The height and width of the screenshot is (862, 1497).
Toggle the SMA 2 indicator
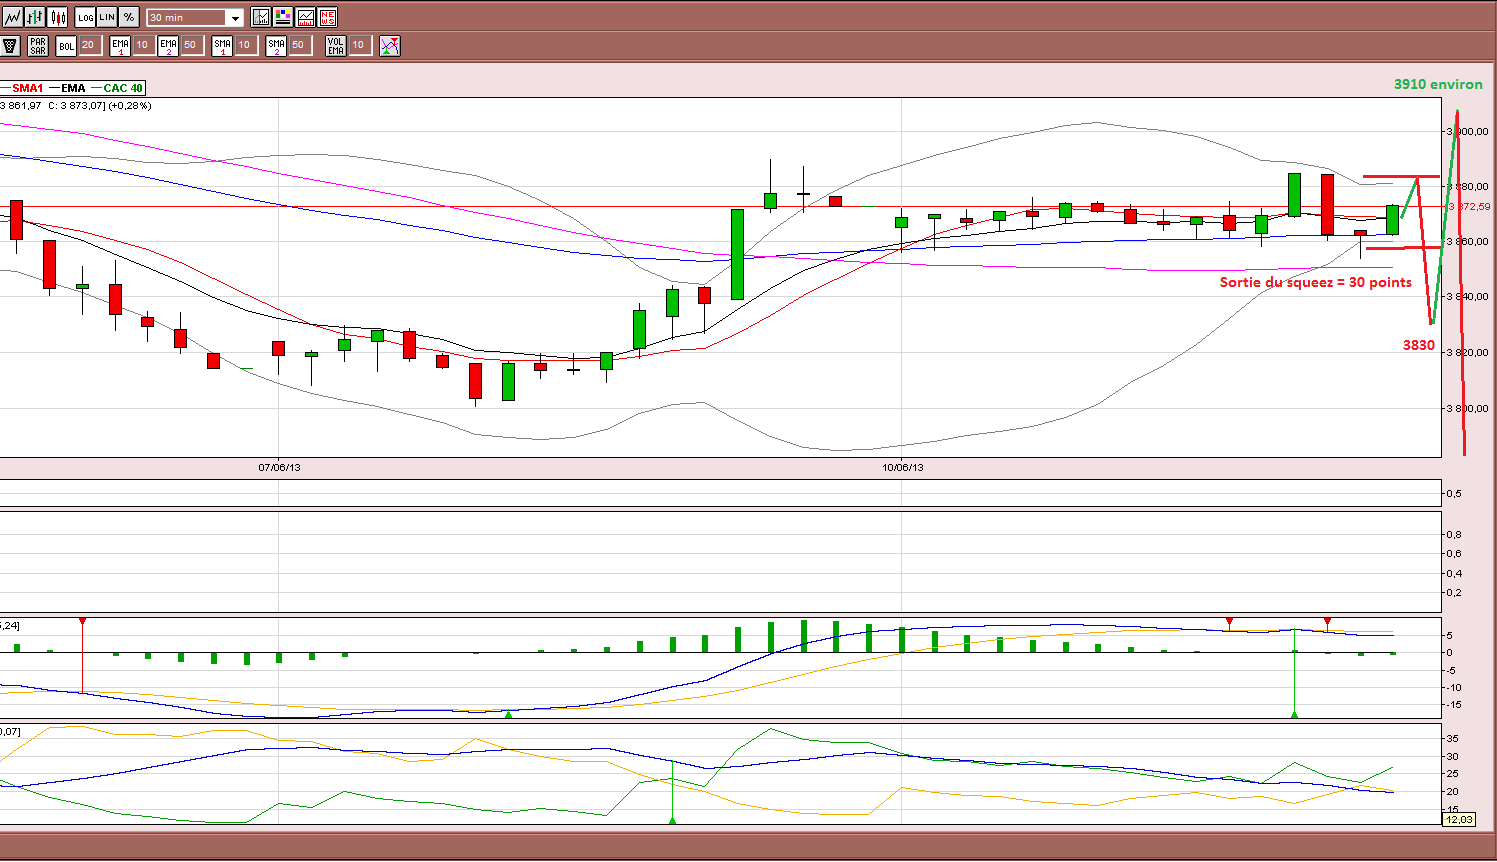point(276,45)
